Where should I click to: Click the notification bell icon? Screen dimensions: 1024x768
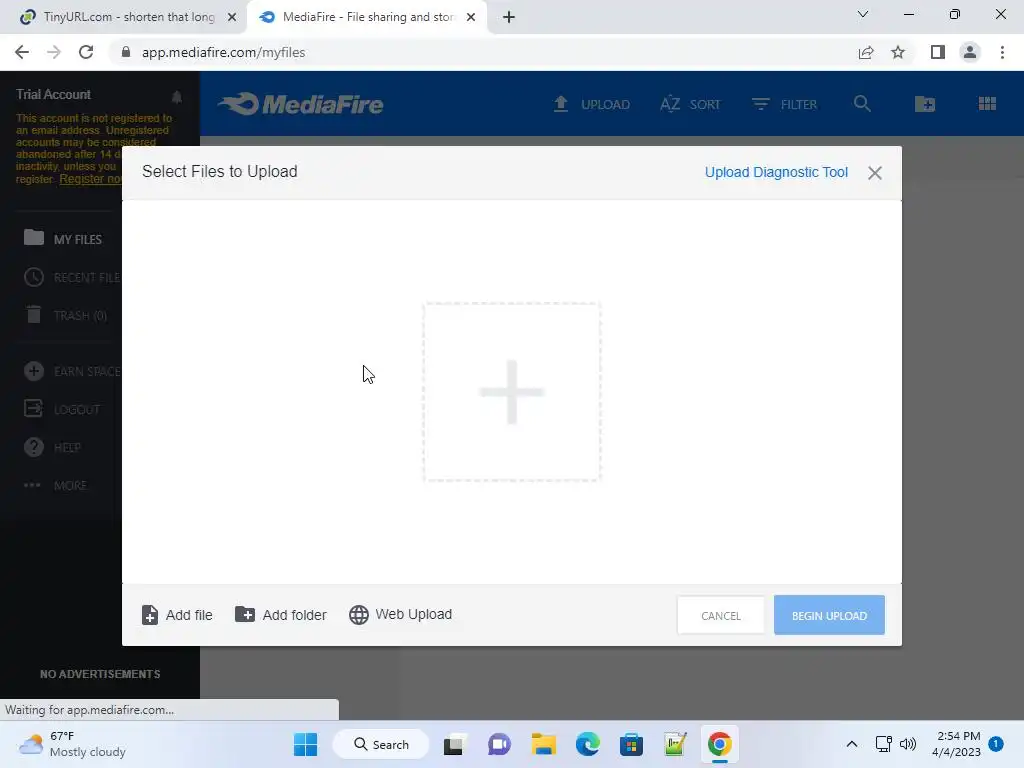click(x=176, y=97)
